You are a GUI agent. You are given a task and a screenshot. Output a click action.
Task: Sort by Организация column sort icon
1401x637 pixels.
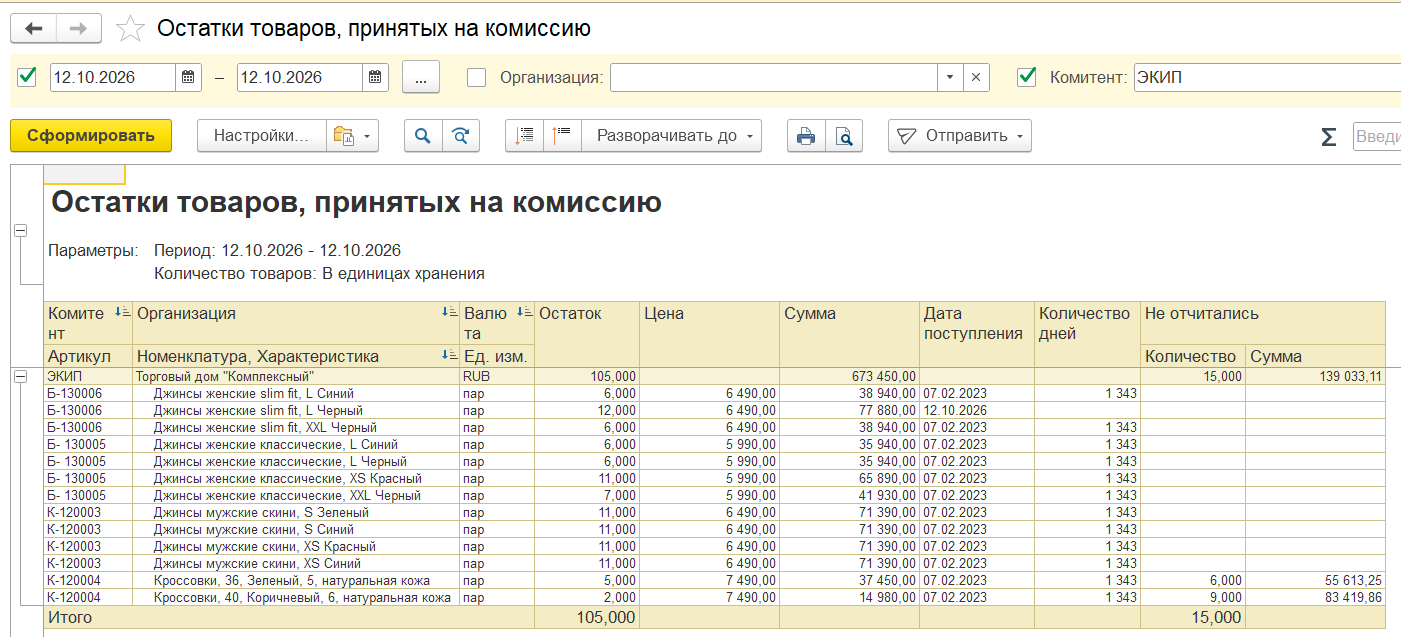click(x=450, y=313)
